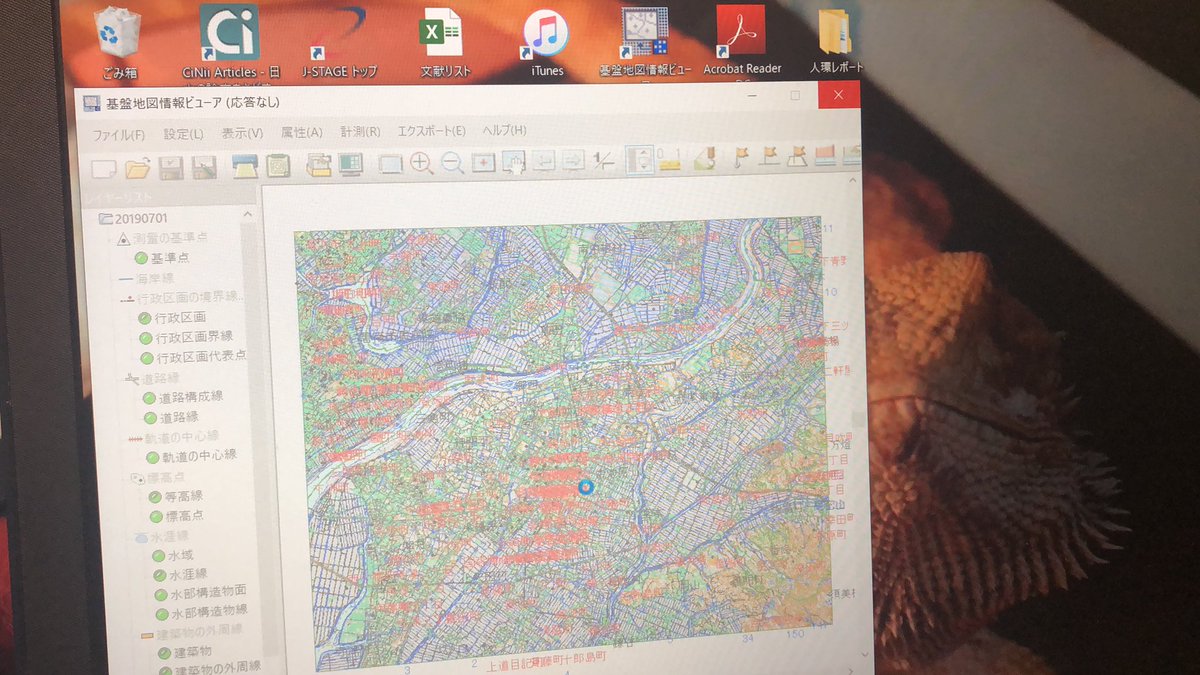Click the Zoom Out magnifier icon
The width and height of the screenshot is (1200, 675).
click(x=453, y=164)
